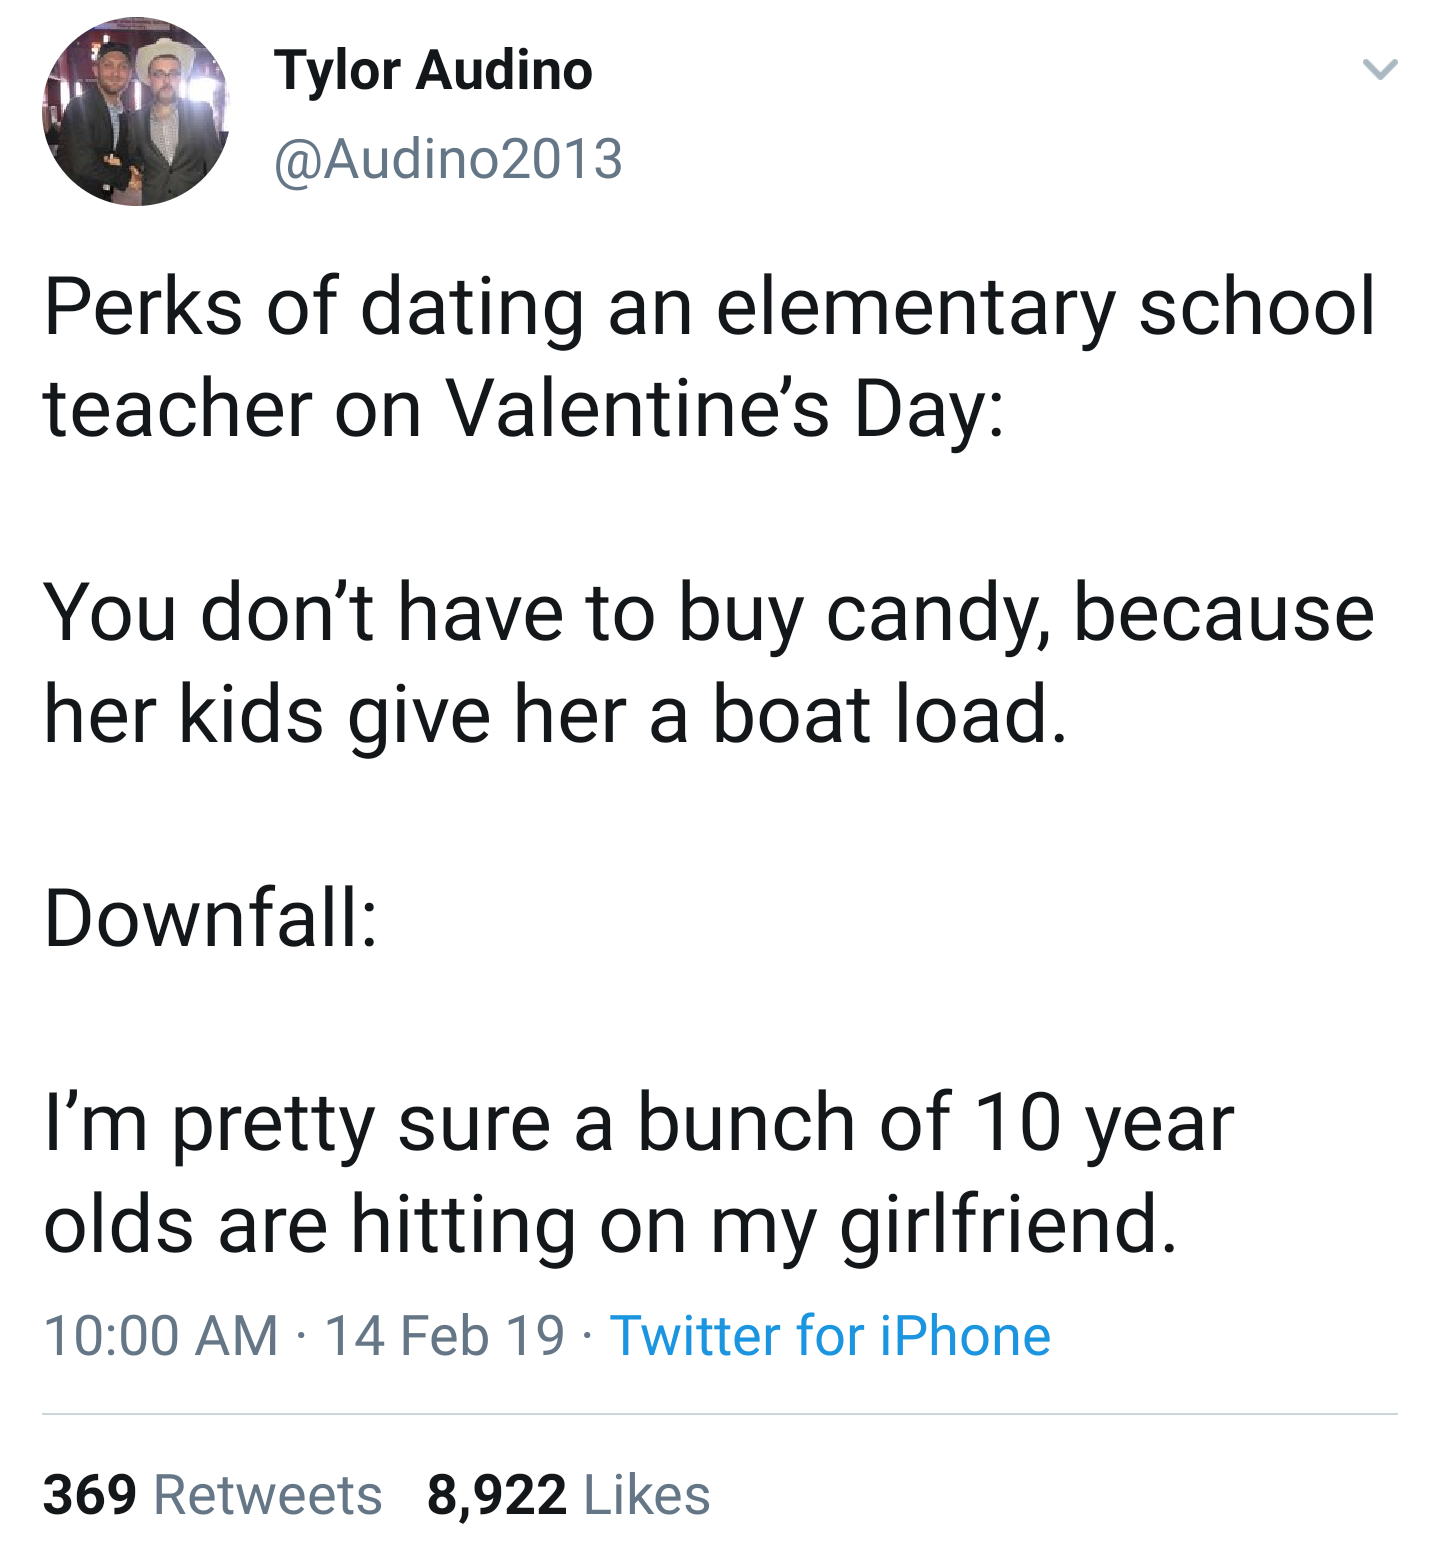
Task: Click the 'Perks of dating' opening line
Action: tap(709, 306)
